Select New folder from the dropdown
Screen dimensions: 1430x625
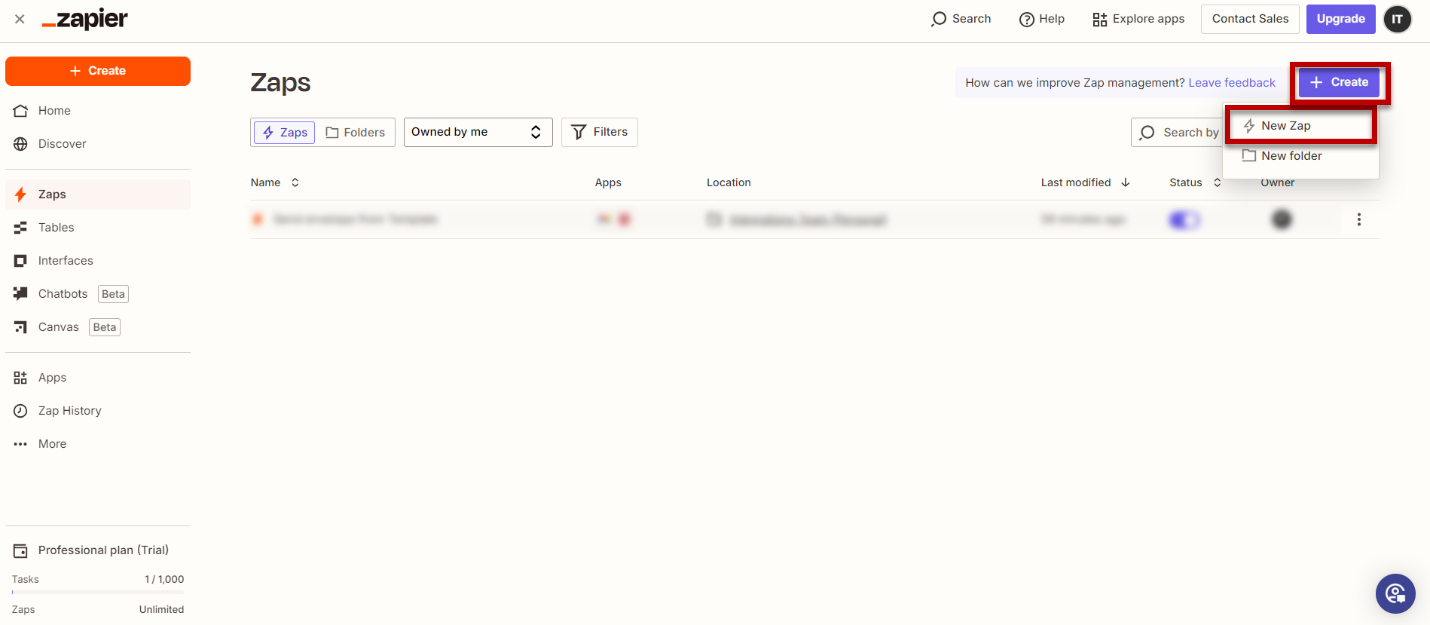tap(1300, 156)
